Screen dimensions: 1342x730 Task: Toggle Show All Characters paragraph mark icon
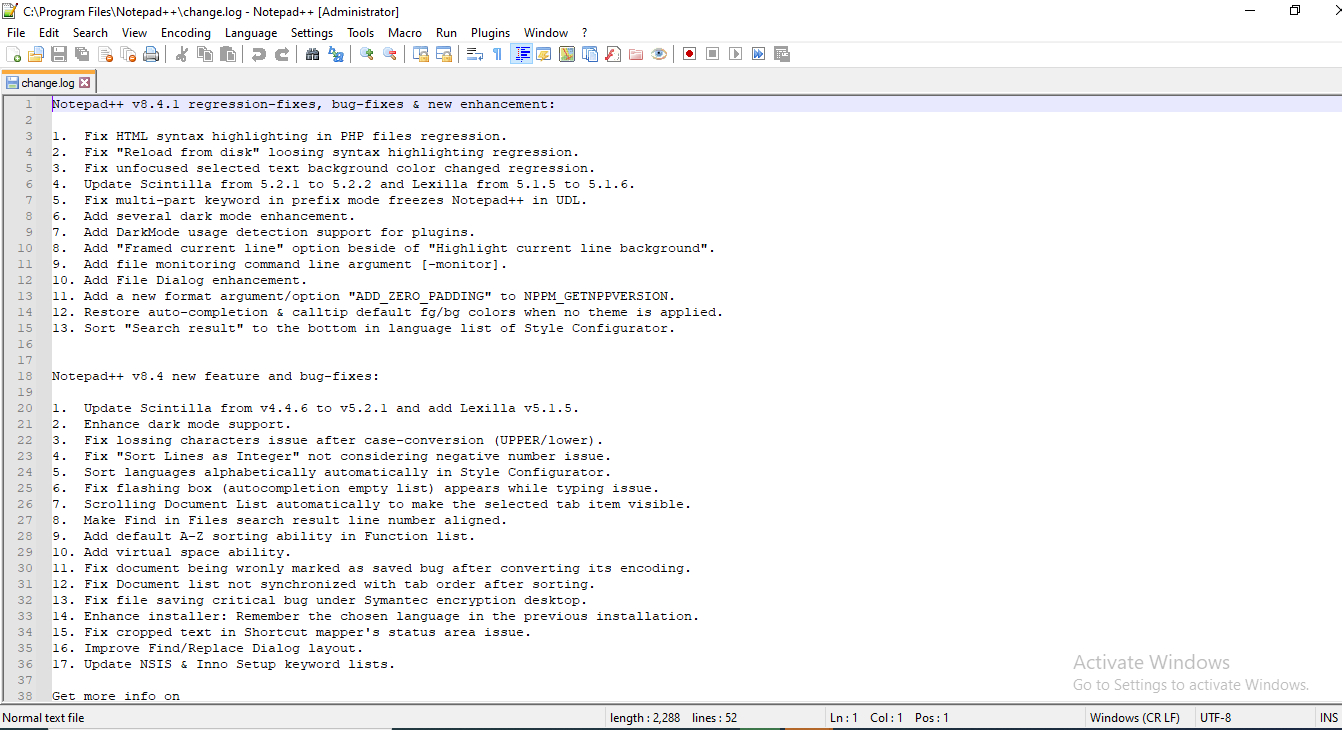(x=497, y=54)
